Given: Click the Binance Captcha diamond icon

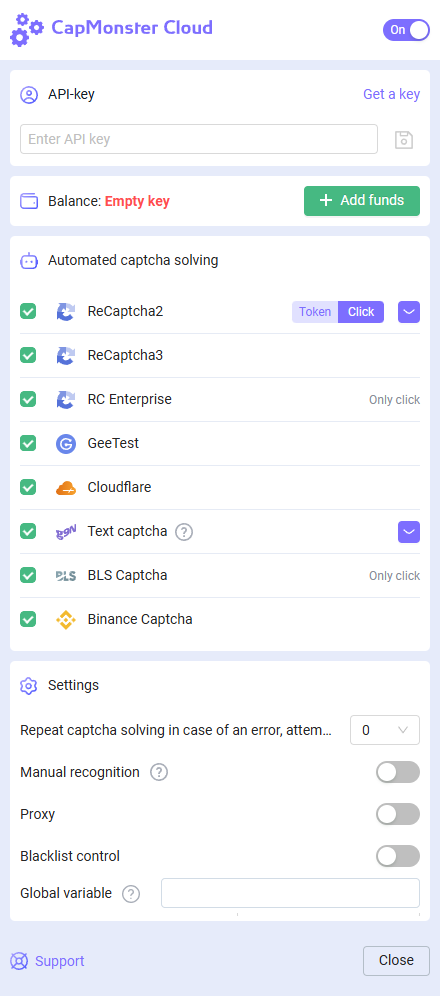Looking at the screenshot, I should (x=66, y=619).
